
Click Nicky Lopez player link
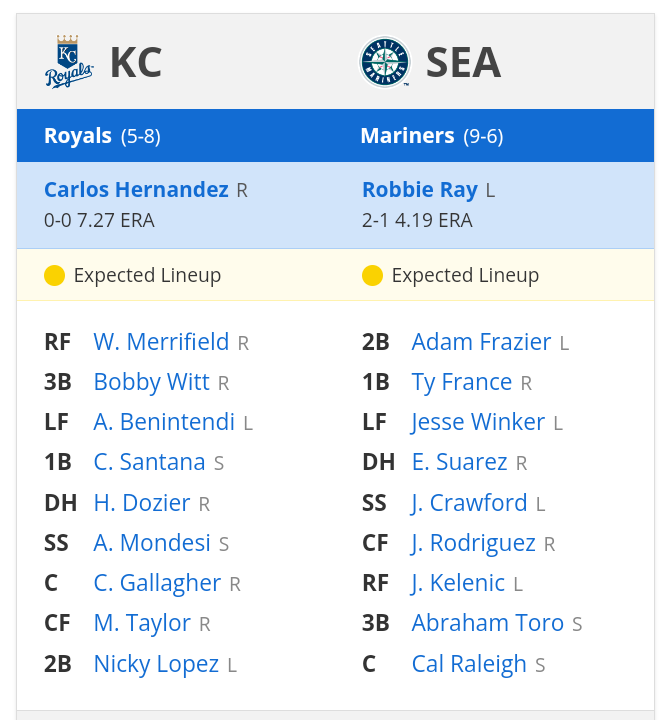pyautogui.click(x=156, y=664)
